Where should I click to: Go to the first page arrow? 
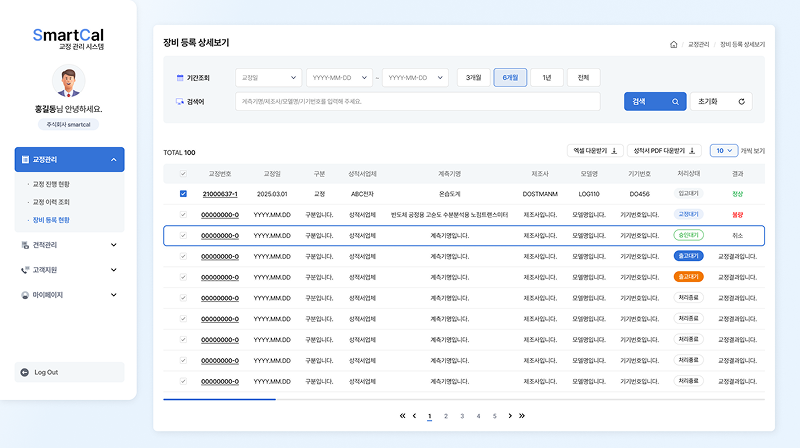(x=403, y=415)
